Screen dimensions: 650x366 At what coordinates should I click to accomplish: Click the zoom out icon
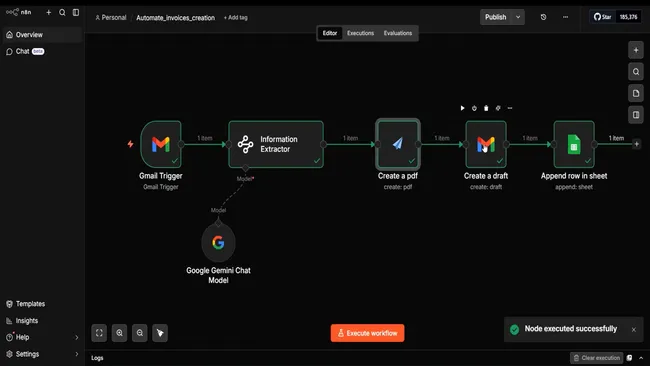click(140, 333)
